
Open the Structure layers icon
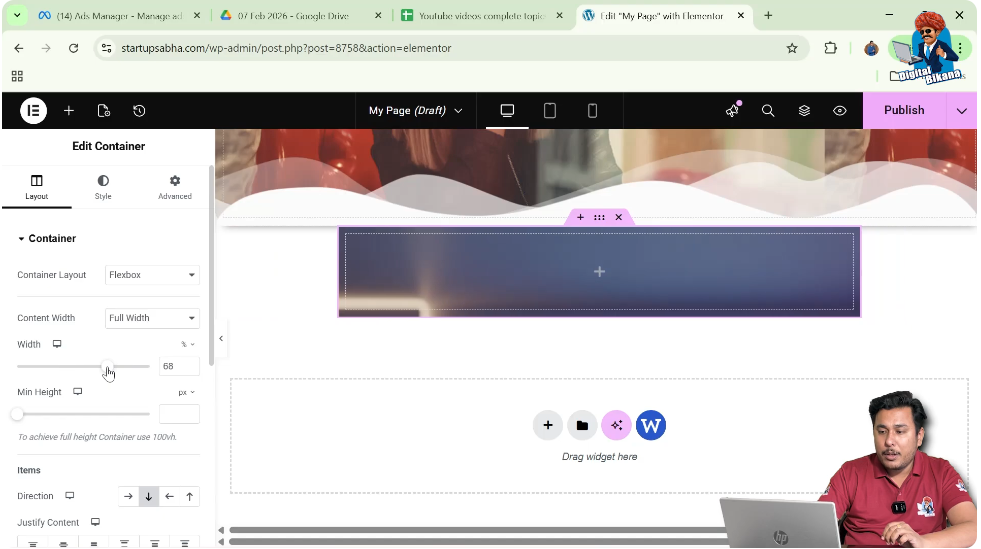click(804, 111)
